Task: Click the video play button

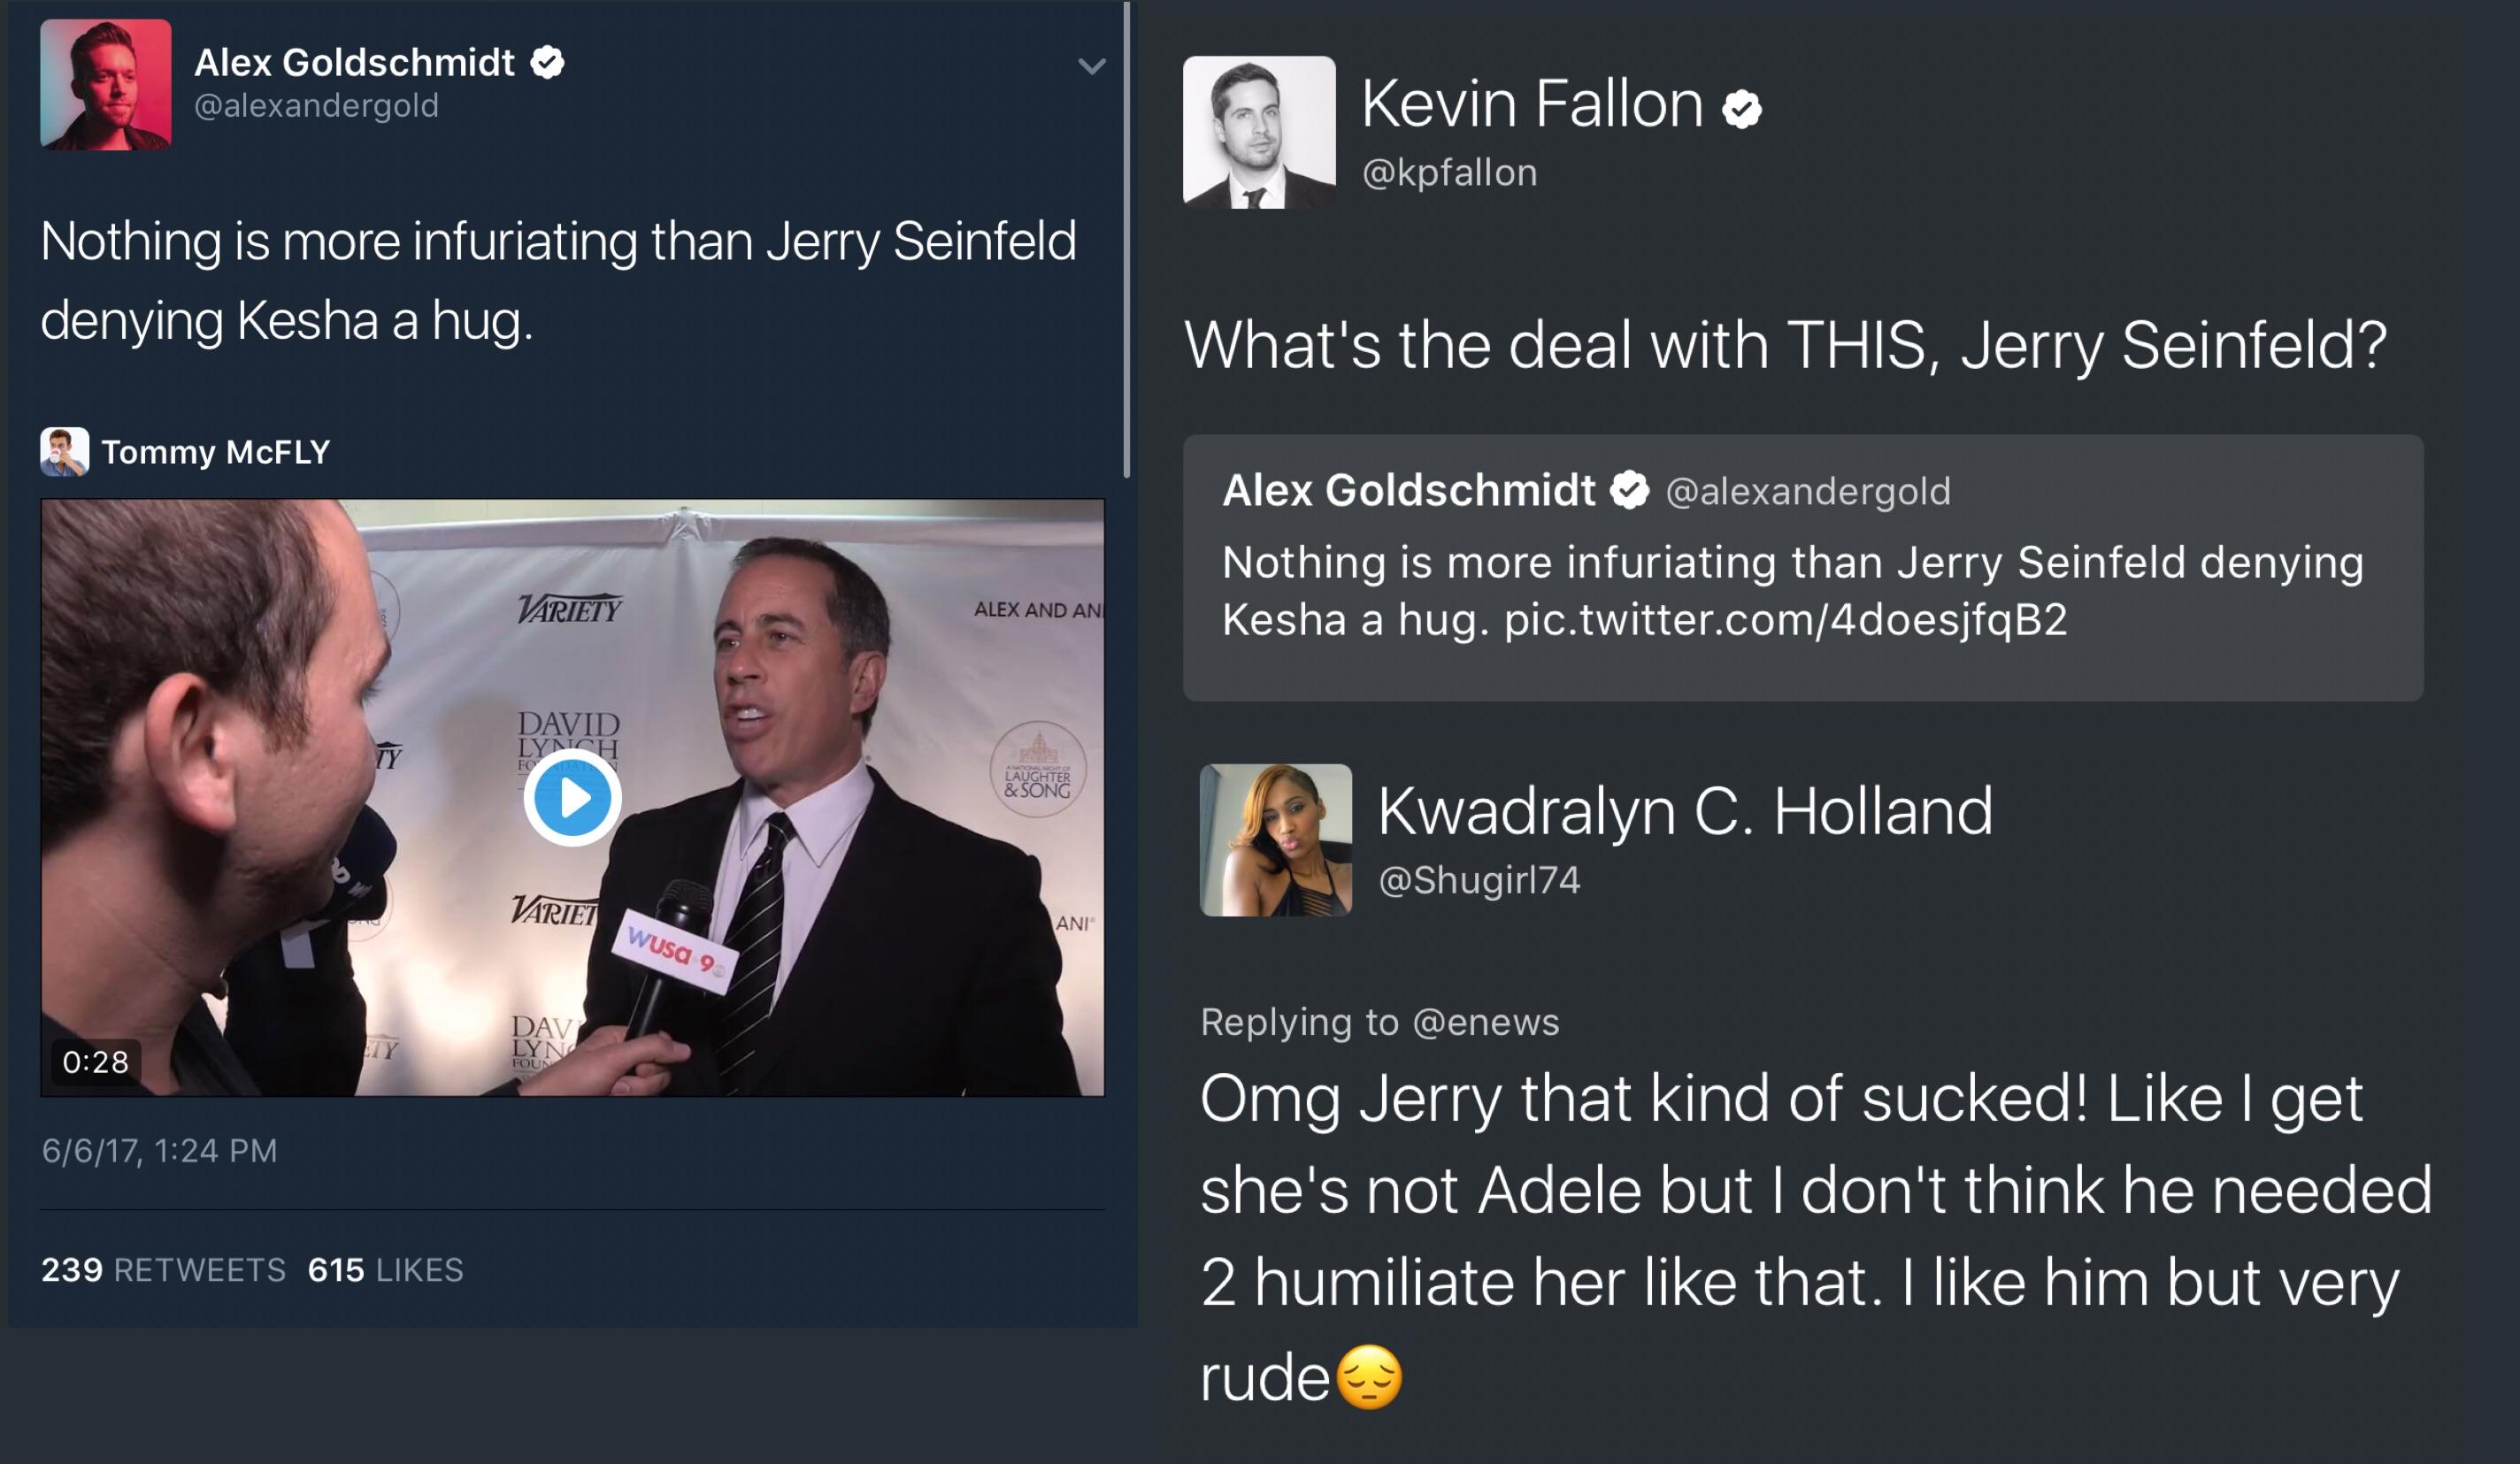Action: click(572, 798)
